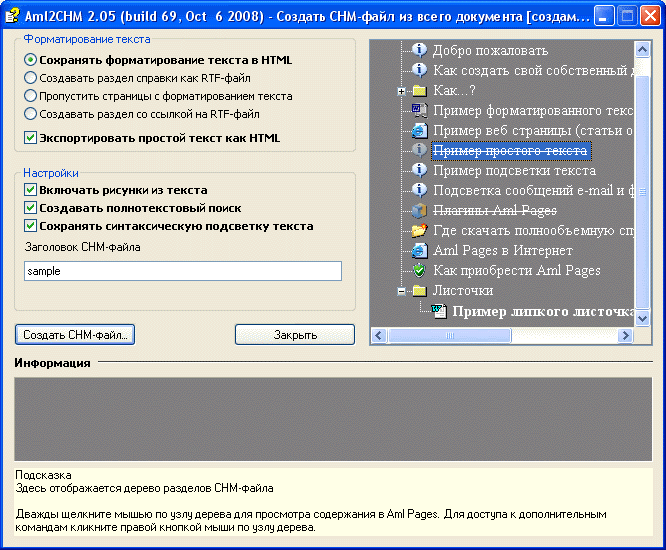Click the grey Информация output area
Viewport: 666px width, 550px height.
click(x=333, y=419)
